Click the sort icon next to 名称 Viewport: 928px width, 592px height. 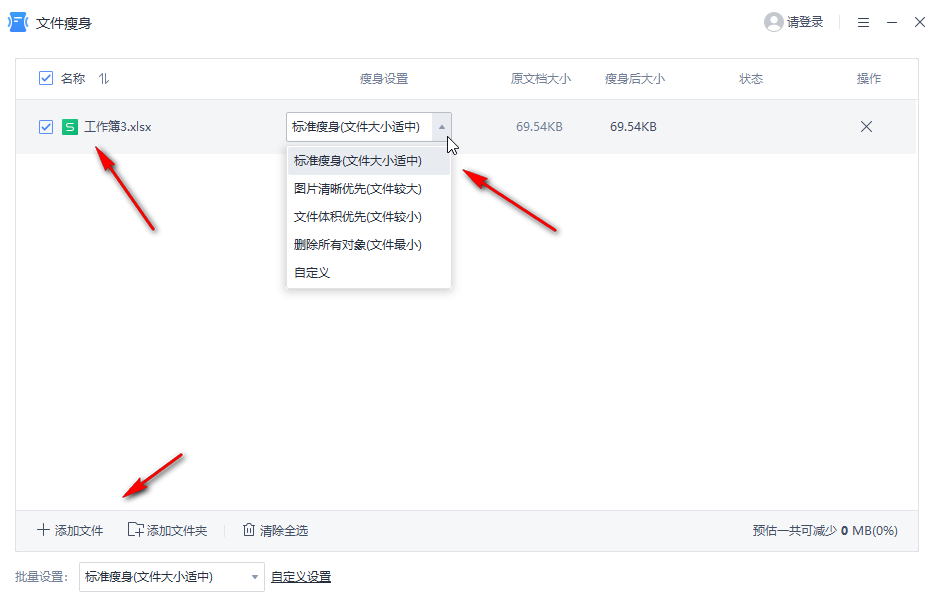(x=102, y=78)
